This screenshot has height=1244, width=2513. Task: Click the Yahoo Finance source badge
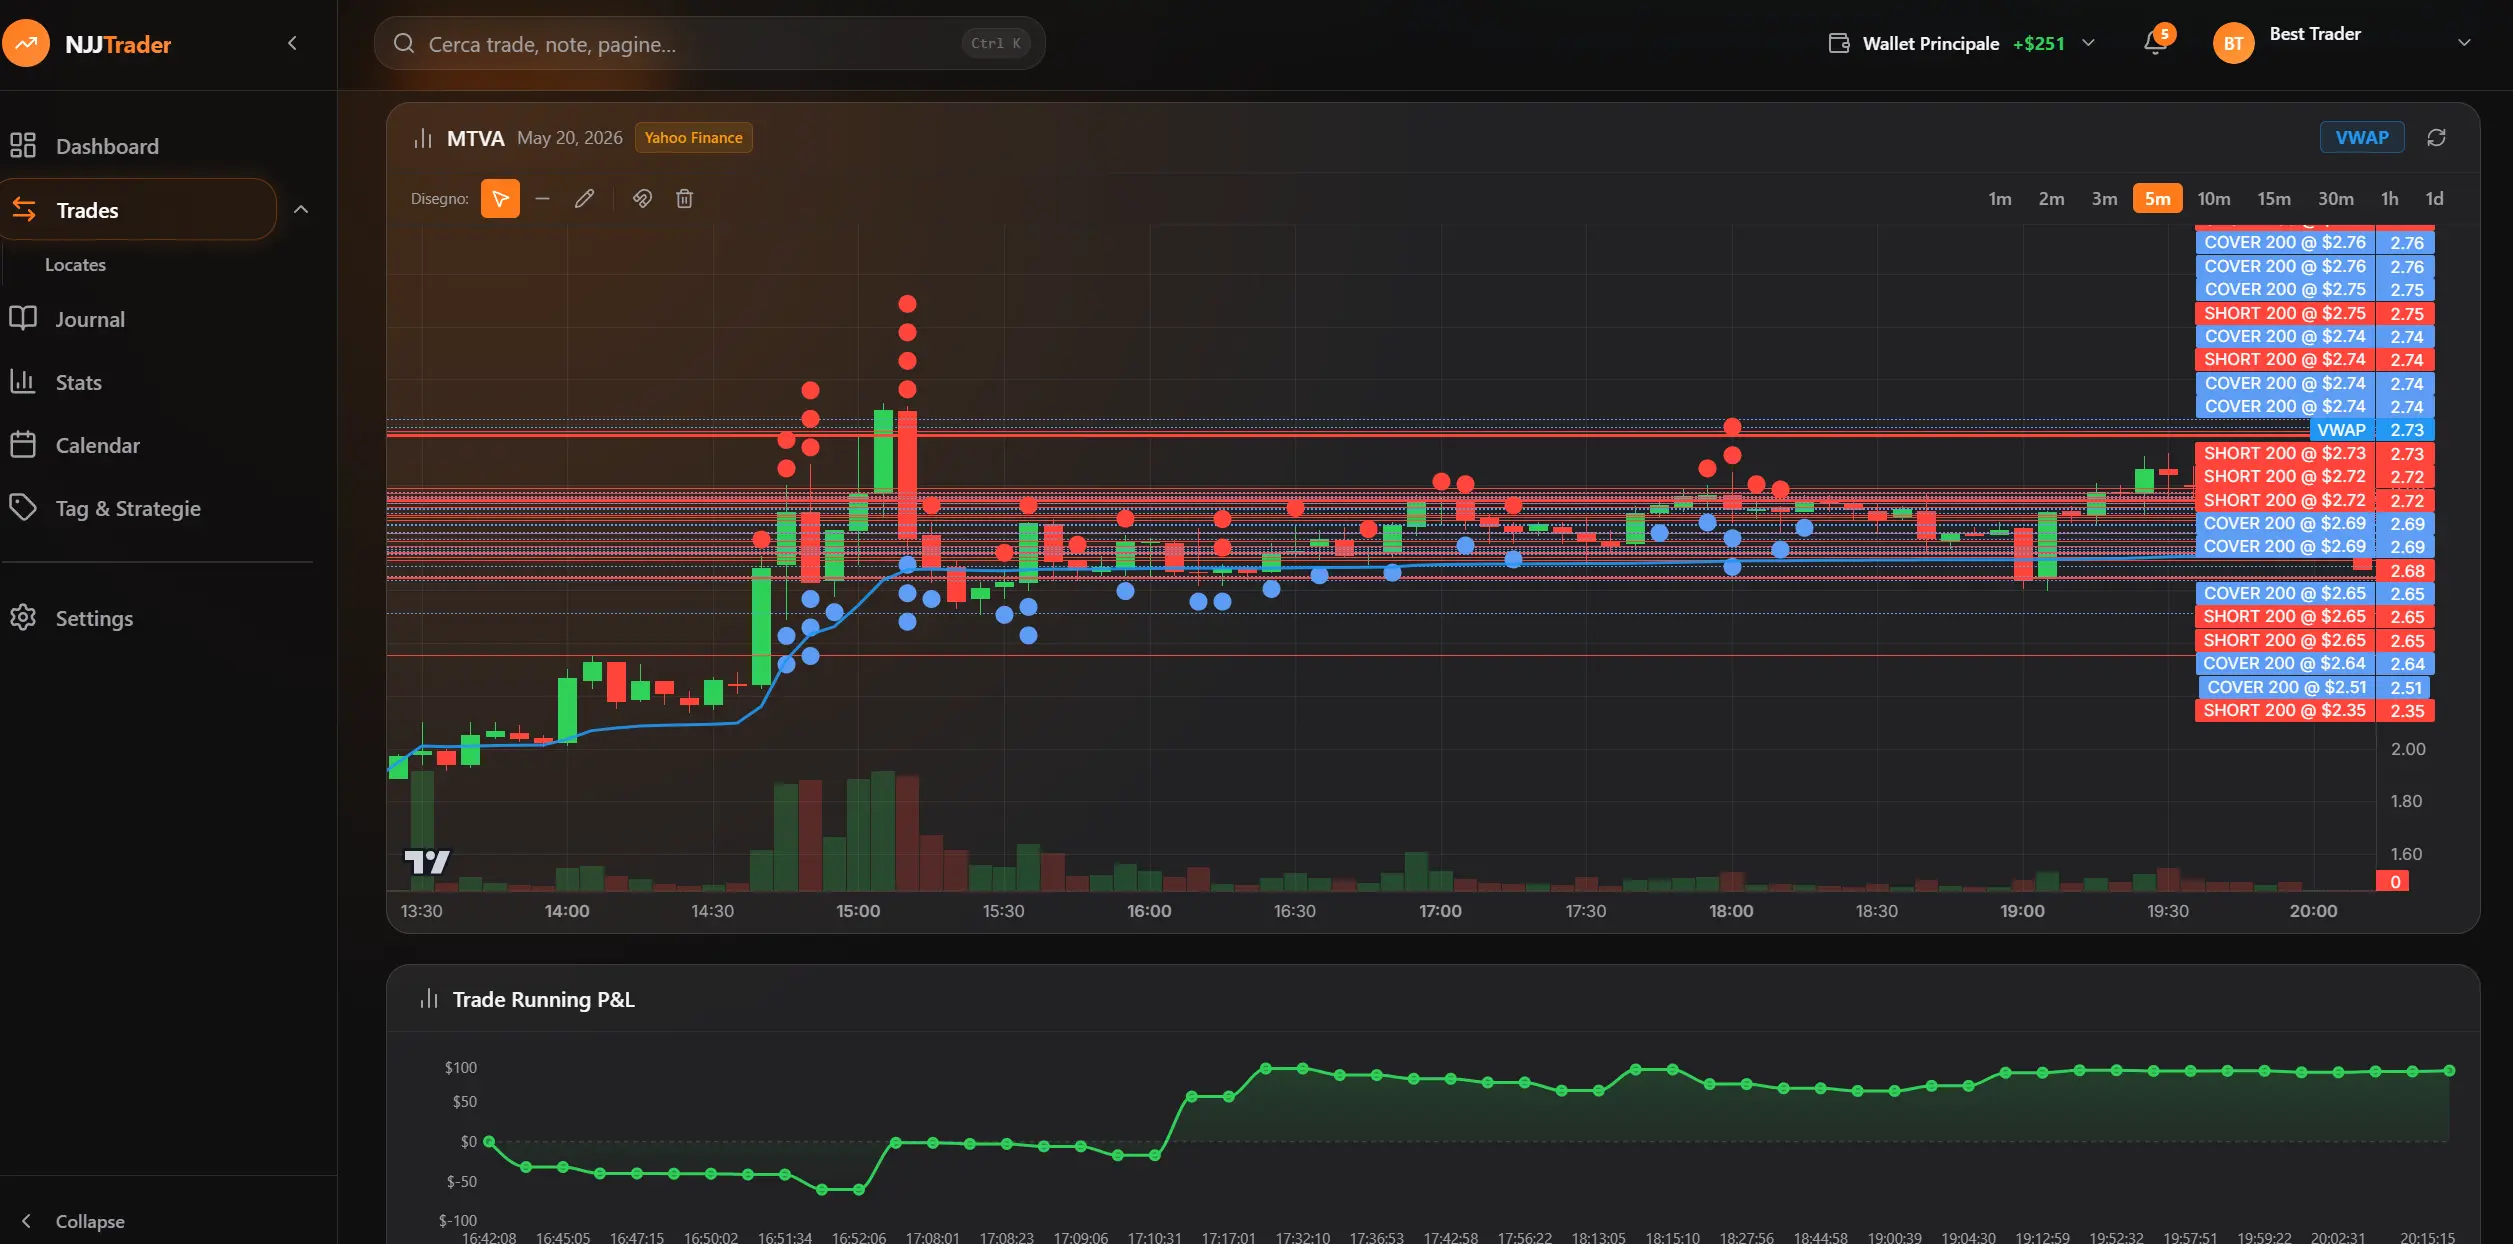(x=693, y=138)
